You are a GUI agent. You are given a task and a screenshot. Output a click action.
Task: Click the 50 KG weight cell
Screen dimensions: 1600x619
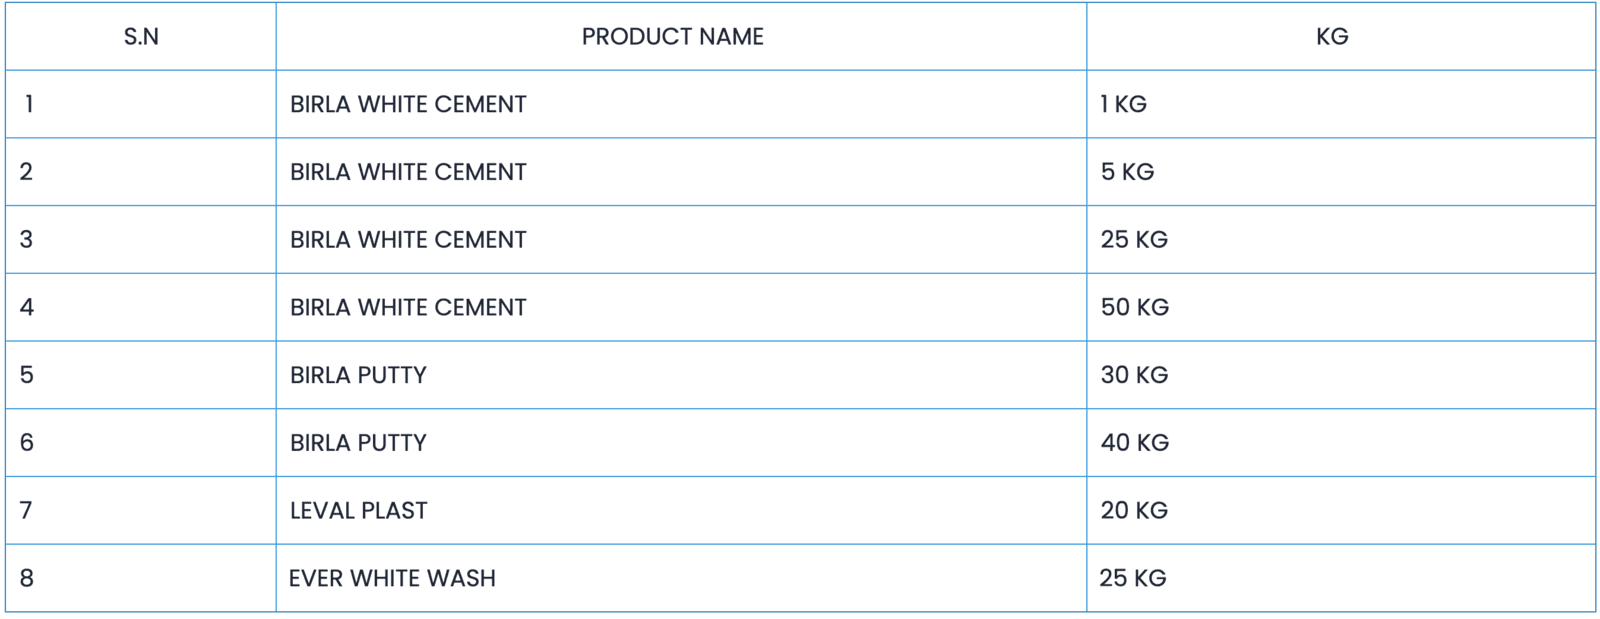1134,307
